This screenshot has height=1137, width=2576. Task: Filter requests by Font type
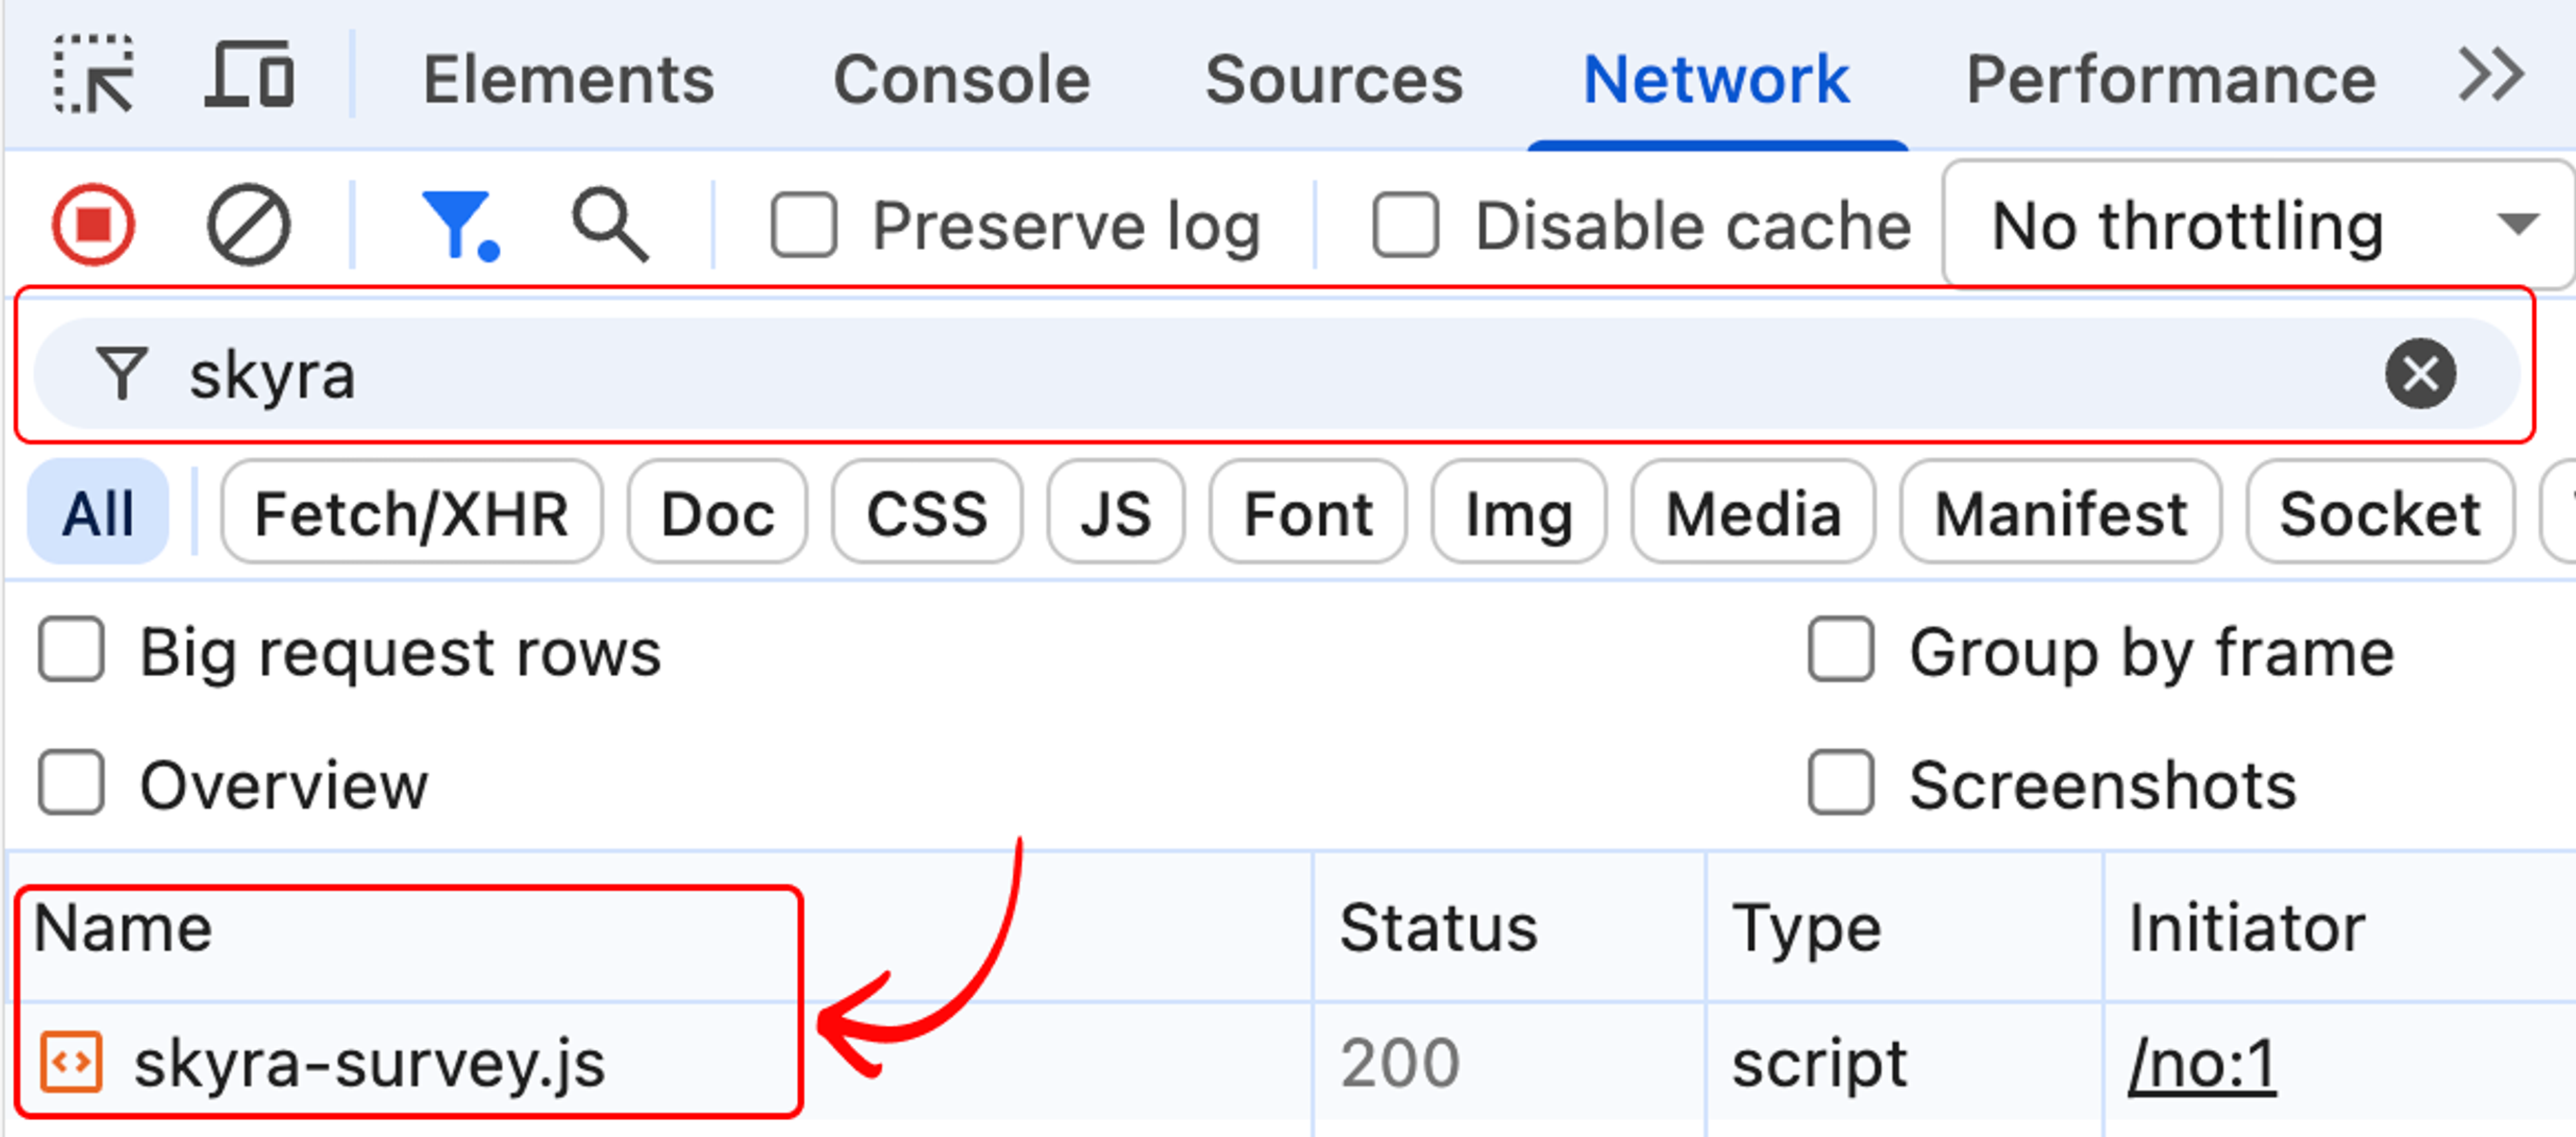click(x=1308, y=513)
